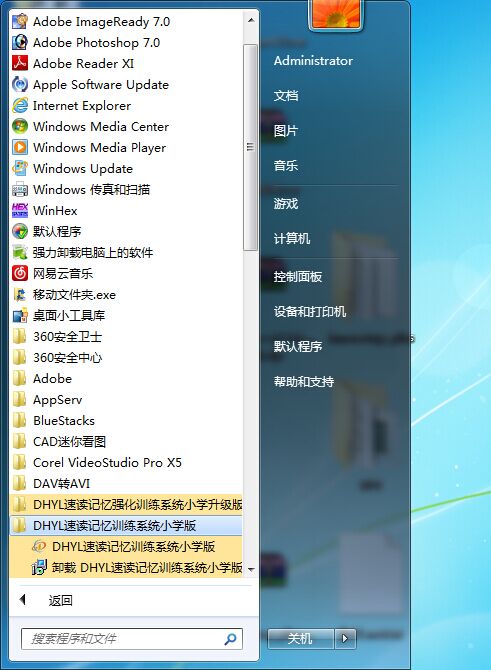Expand the BlueStacks folder
This screenshot has width=491, height=670.
[126, 420]
